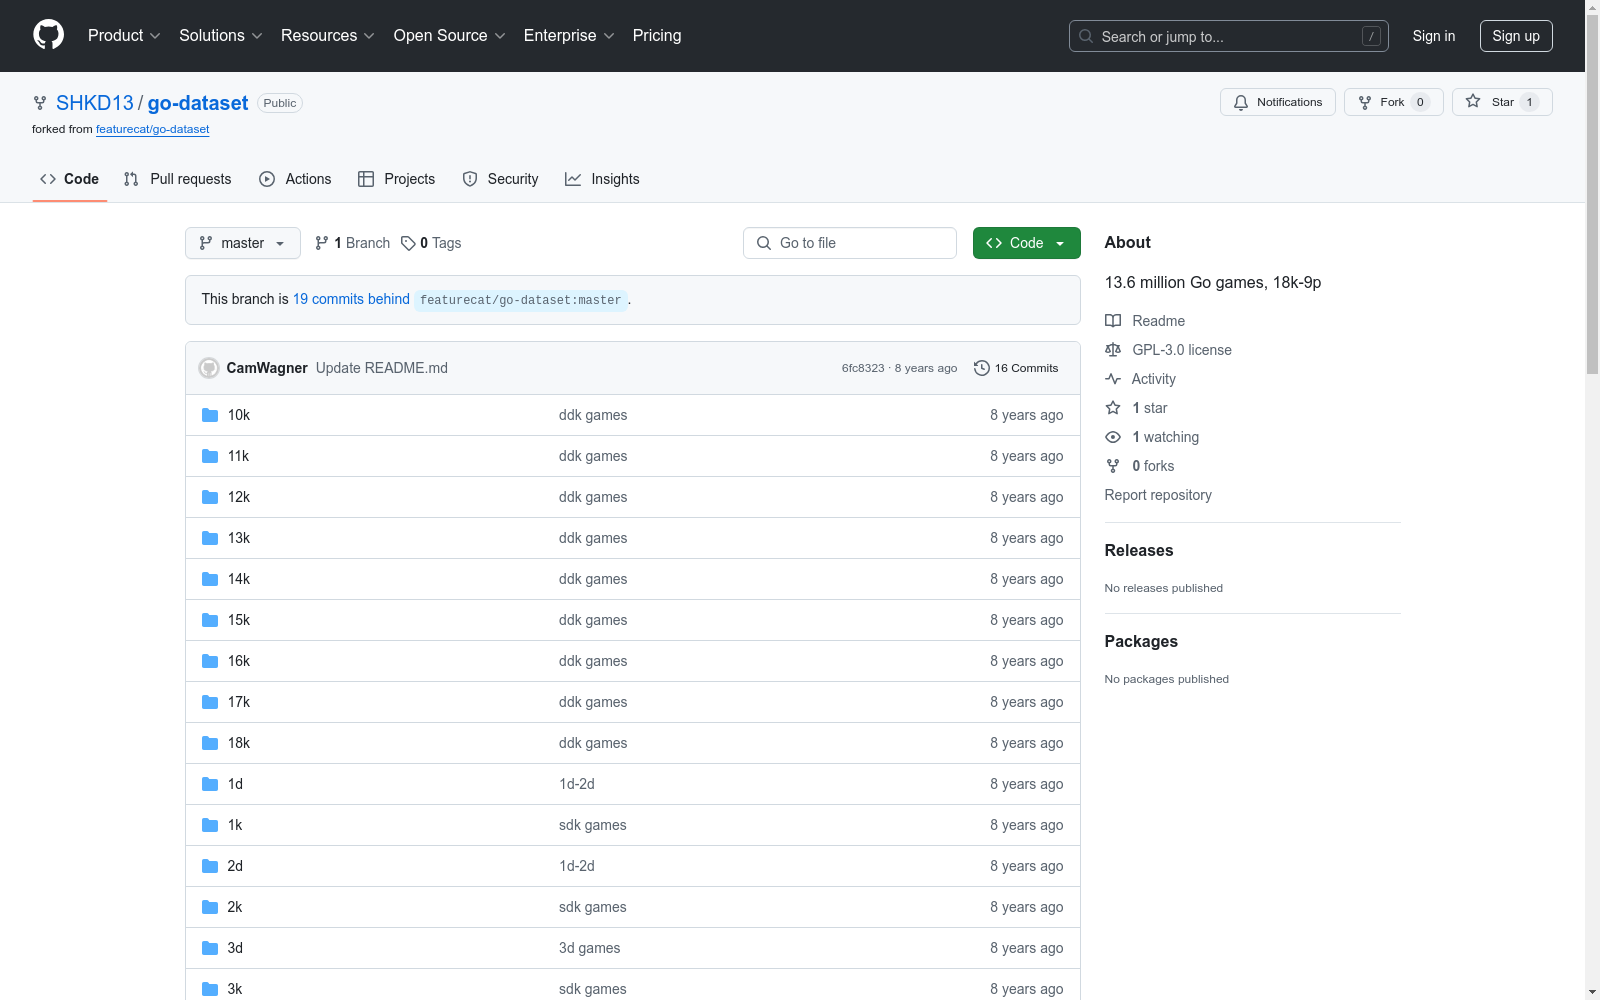Image resolution: width=1600 pixels, height=1000 pixels.
Task: Open the Projects tab
Action: click(x=397, y=179)
